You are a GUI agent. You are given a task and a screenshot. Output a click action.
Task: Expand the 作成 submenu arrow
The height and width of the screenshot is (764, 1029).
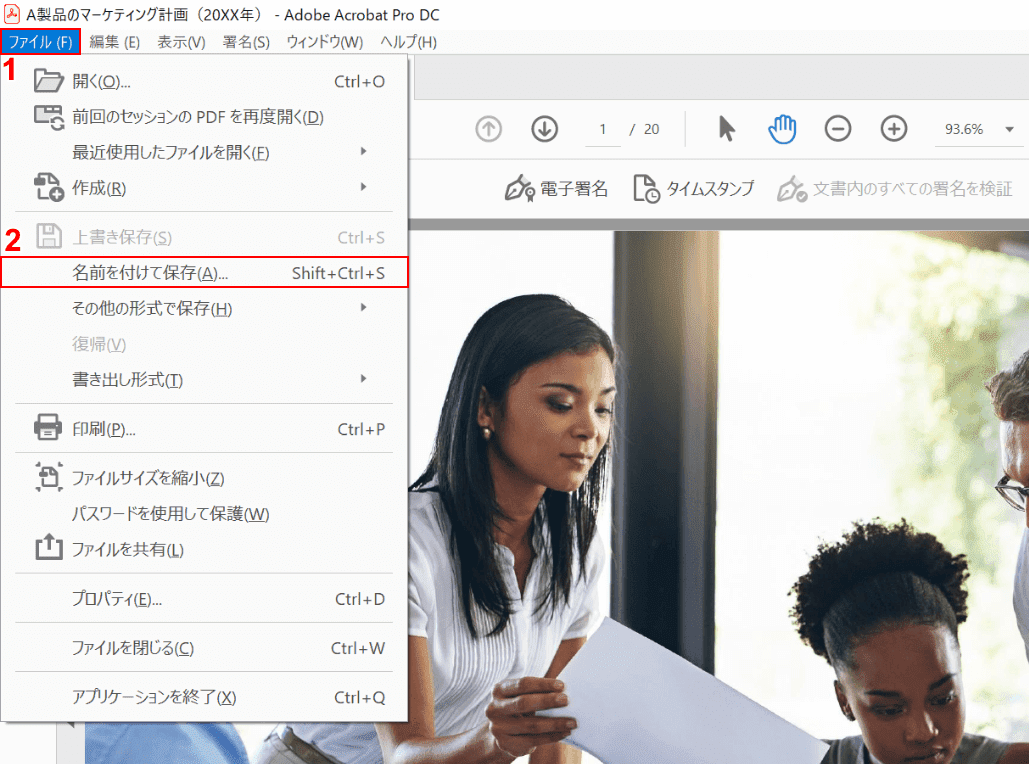[364, 187]
